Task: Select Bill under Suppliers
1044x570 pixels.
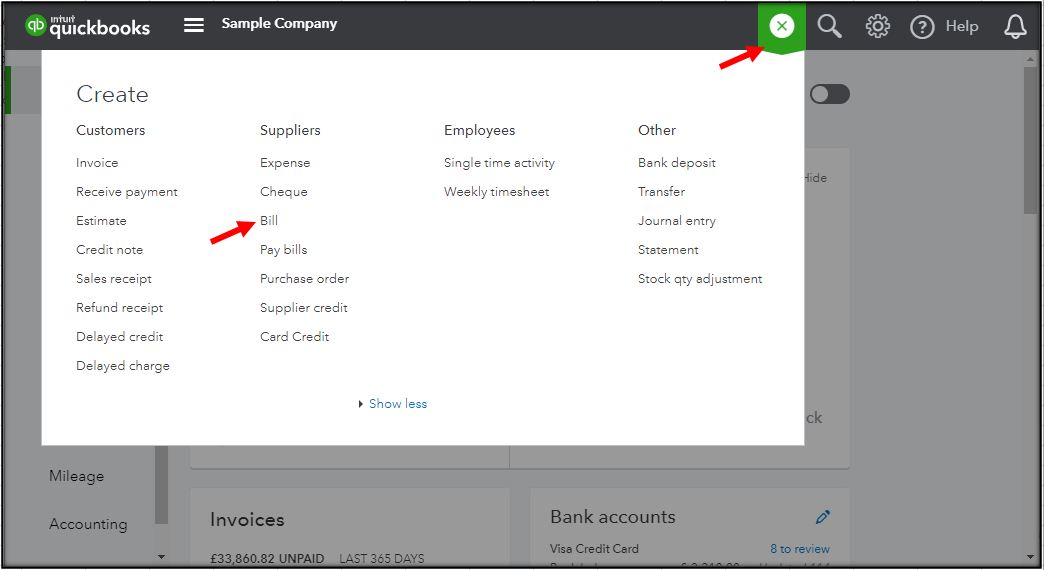Action: pyautogui.click(x=269, y=221)
